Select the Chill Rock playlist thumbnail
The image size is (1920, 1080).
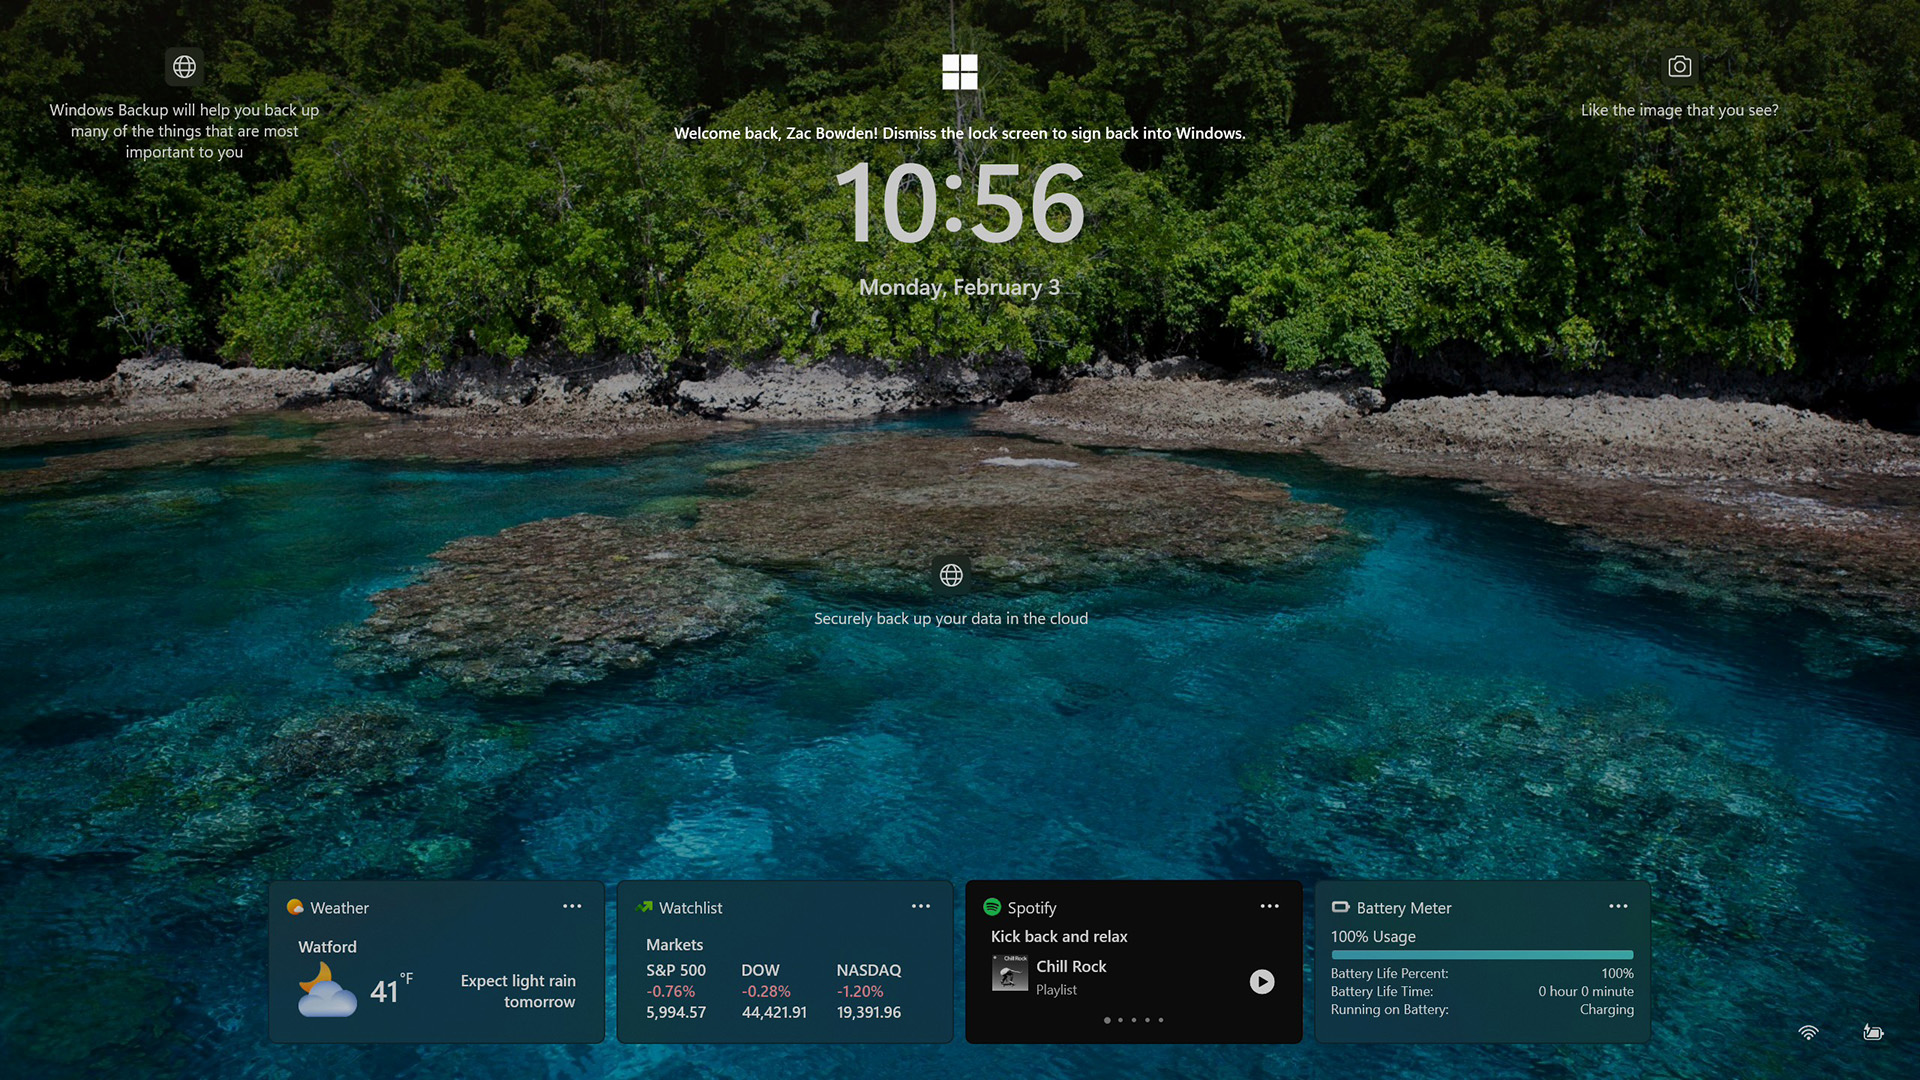pos(1009,973)
